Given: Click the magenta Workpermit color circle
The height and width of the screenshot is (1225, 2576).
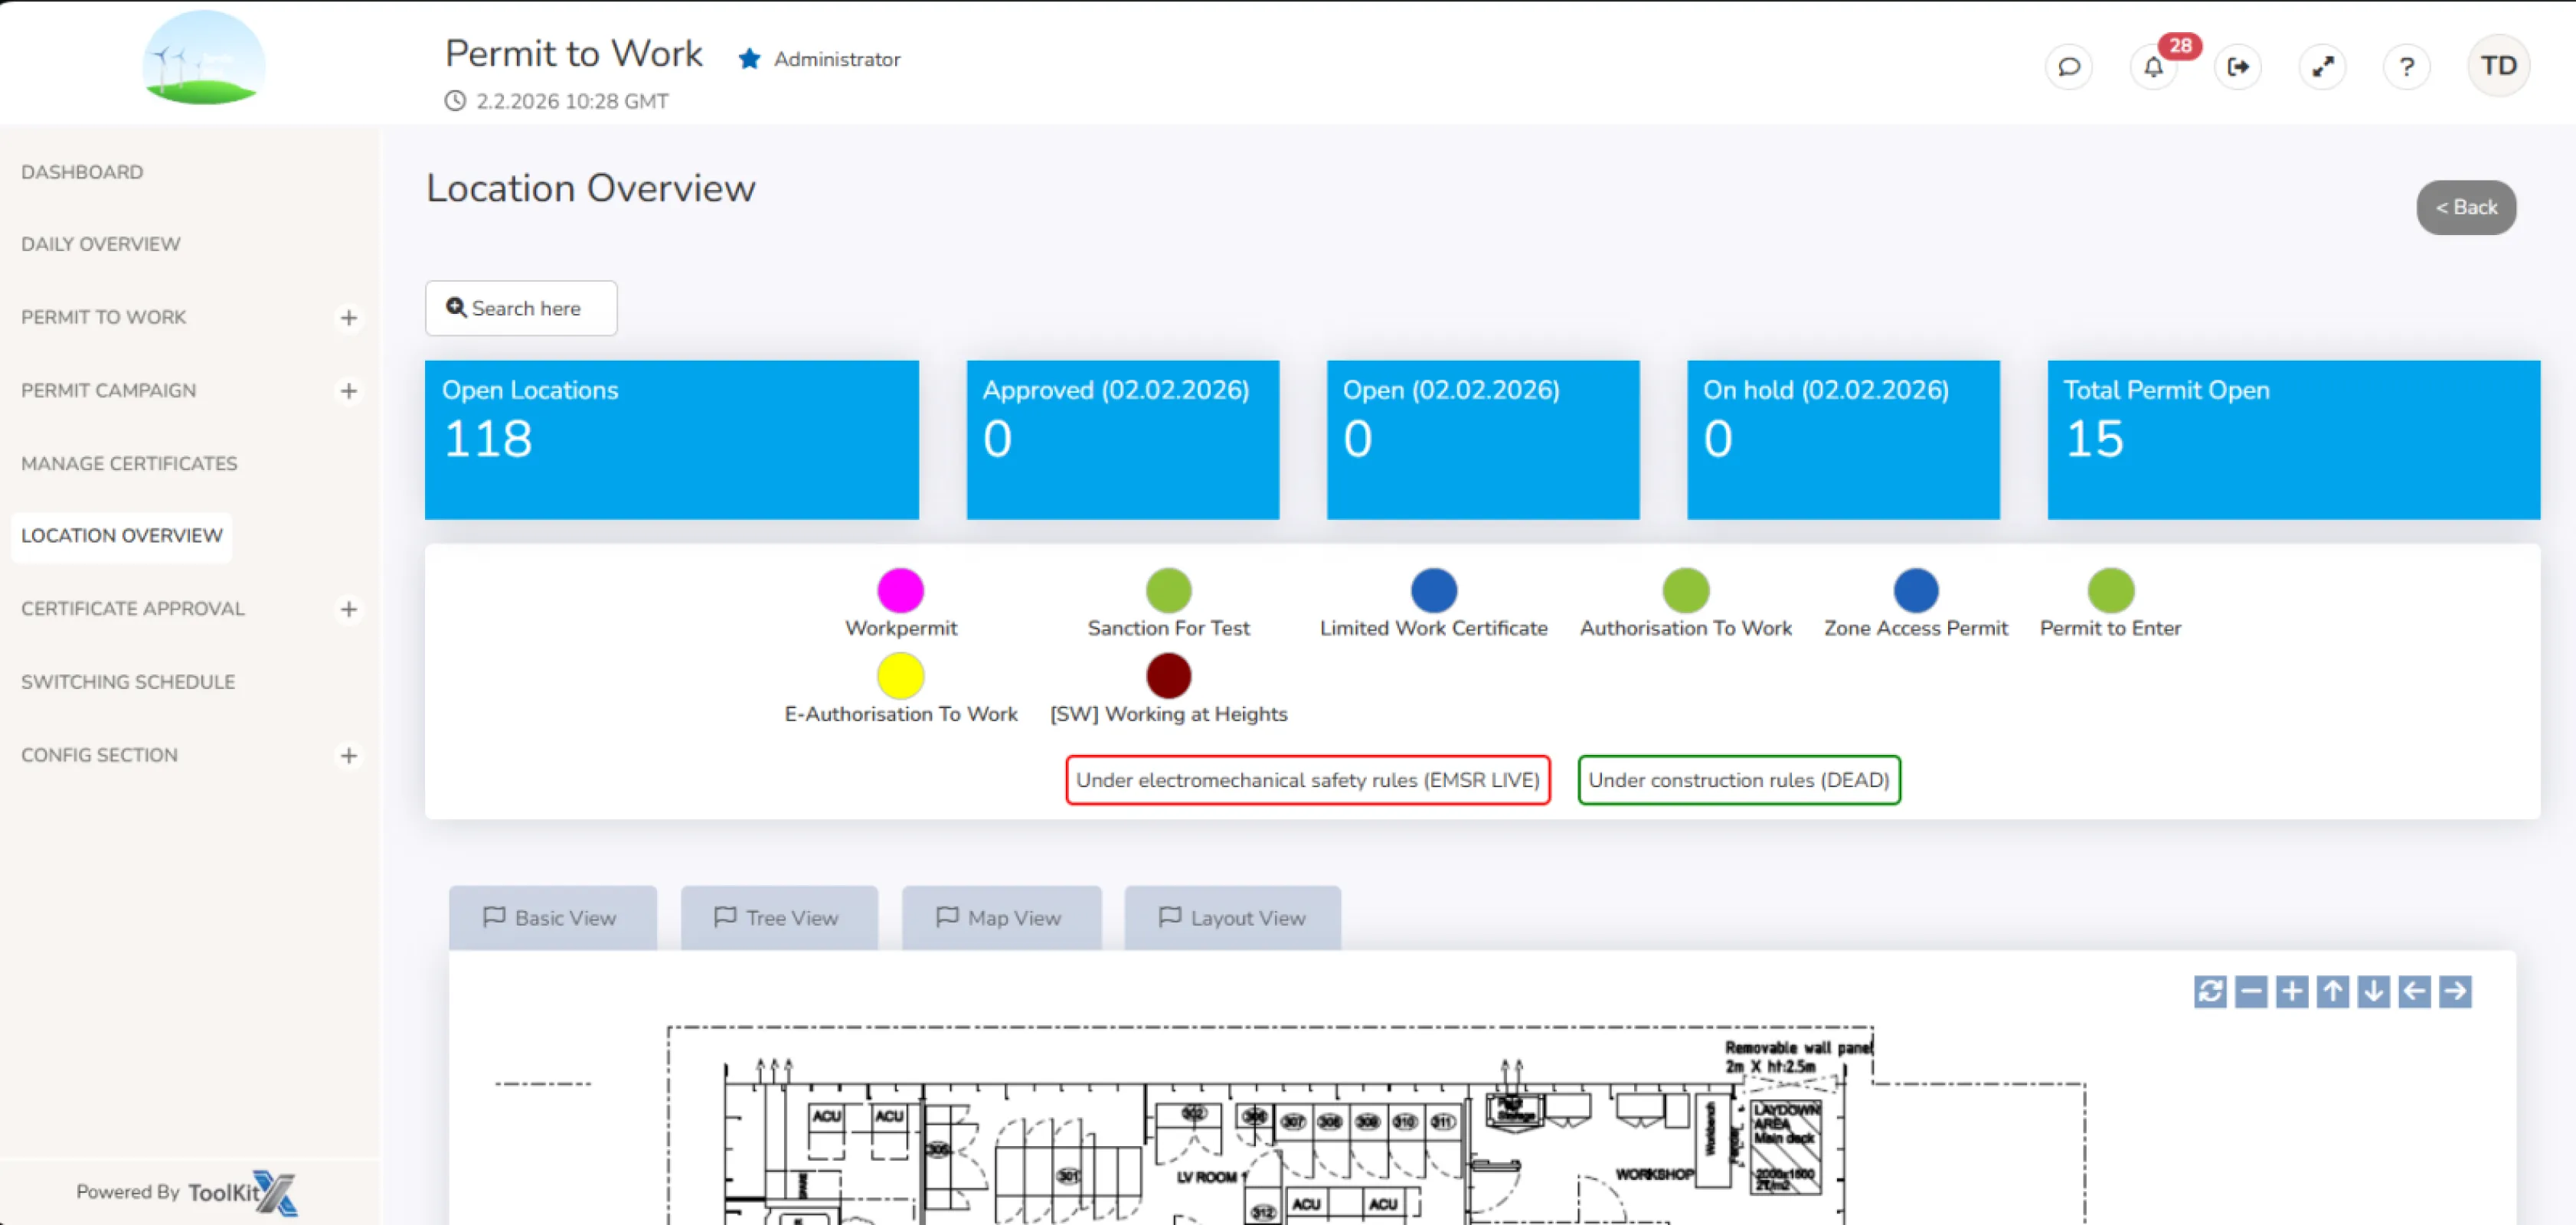Looking at the screenshot, I should [901, 590].
